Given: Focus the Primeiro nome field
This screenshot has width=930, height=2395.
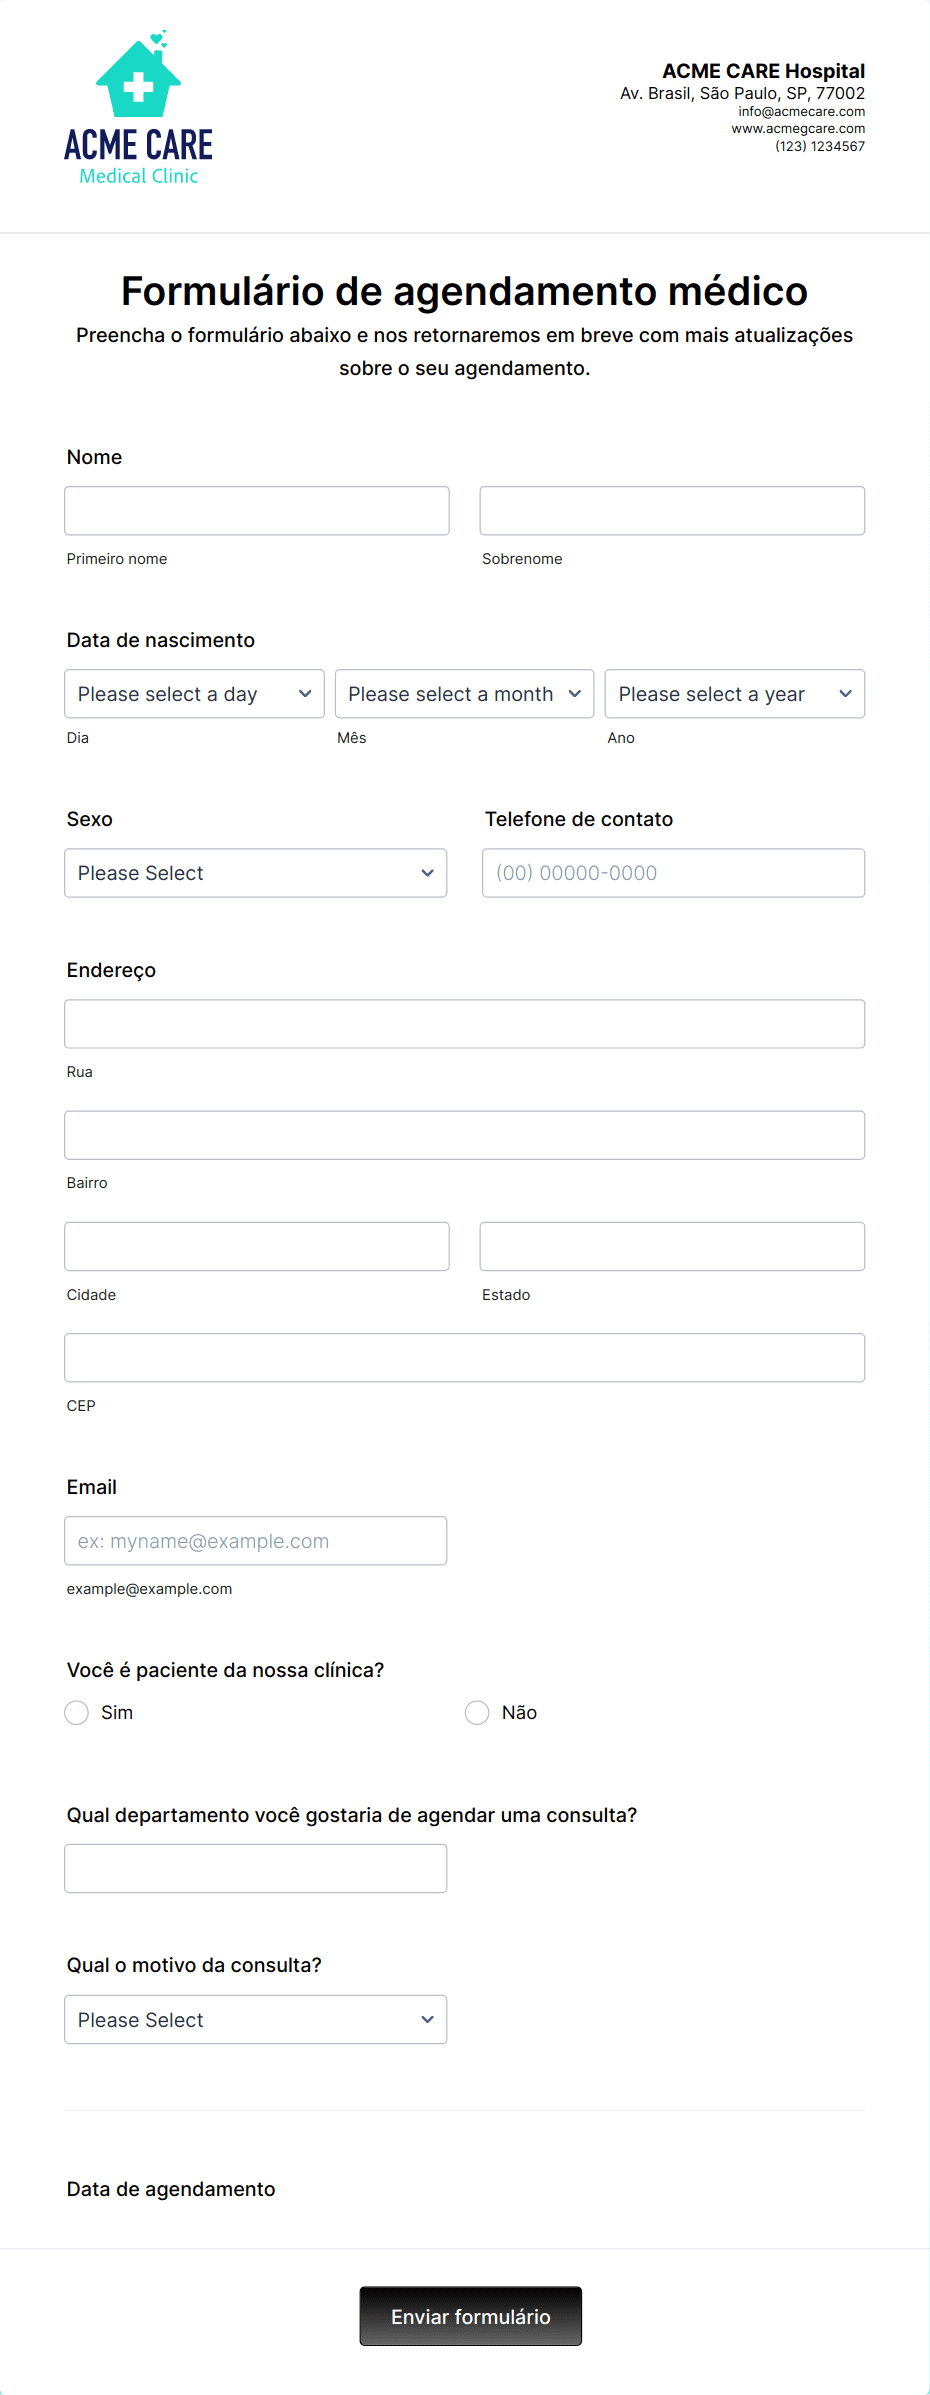Looking at the screenshot, I should 257,511.
